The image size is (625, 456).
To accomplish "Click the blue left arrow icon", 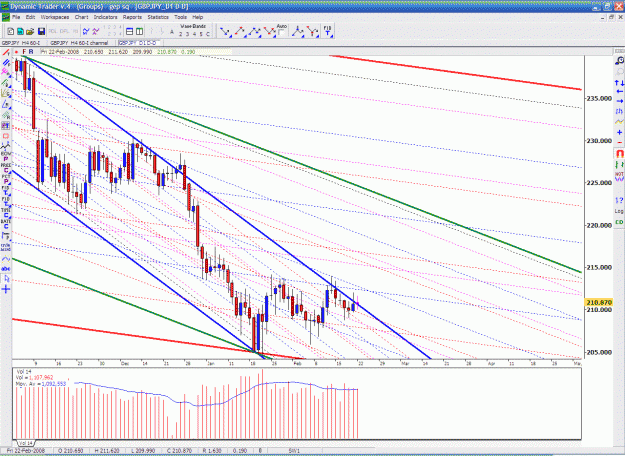I will coord(619,92).
